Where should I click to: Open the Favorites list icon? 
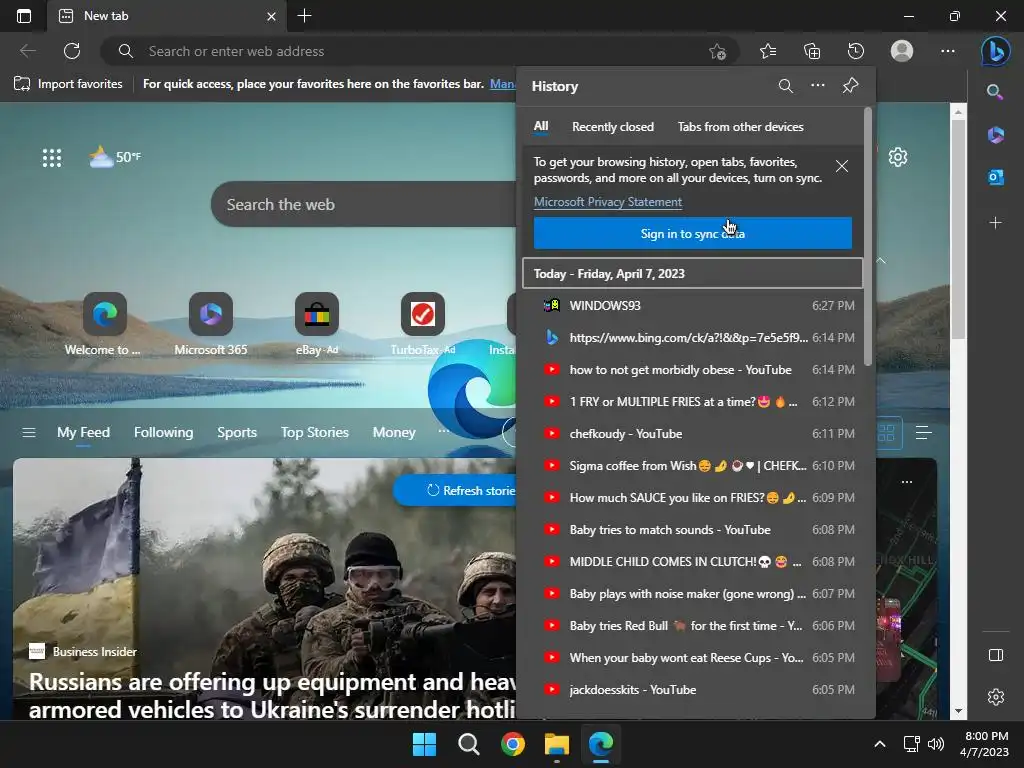coord(768,51)
